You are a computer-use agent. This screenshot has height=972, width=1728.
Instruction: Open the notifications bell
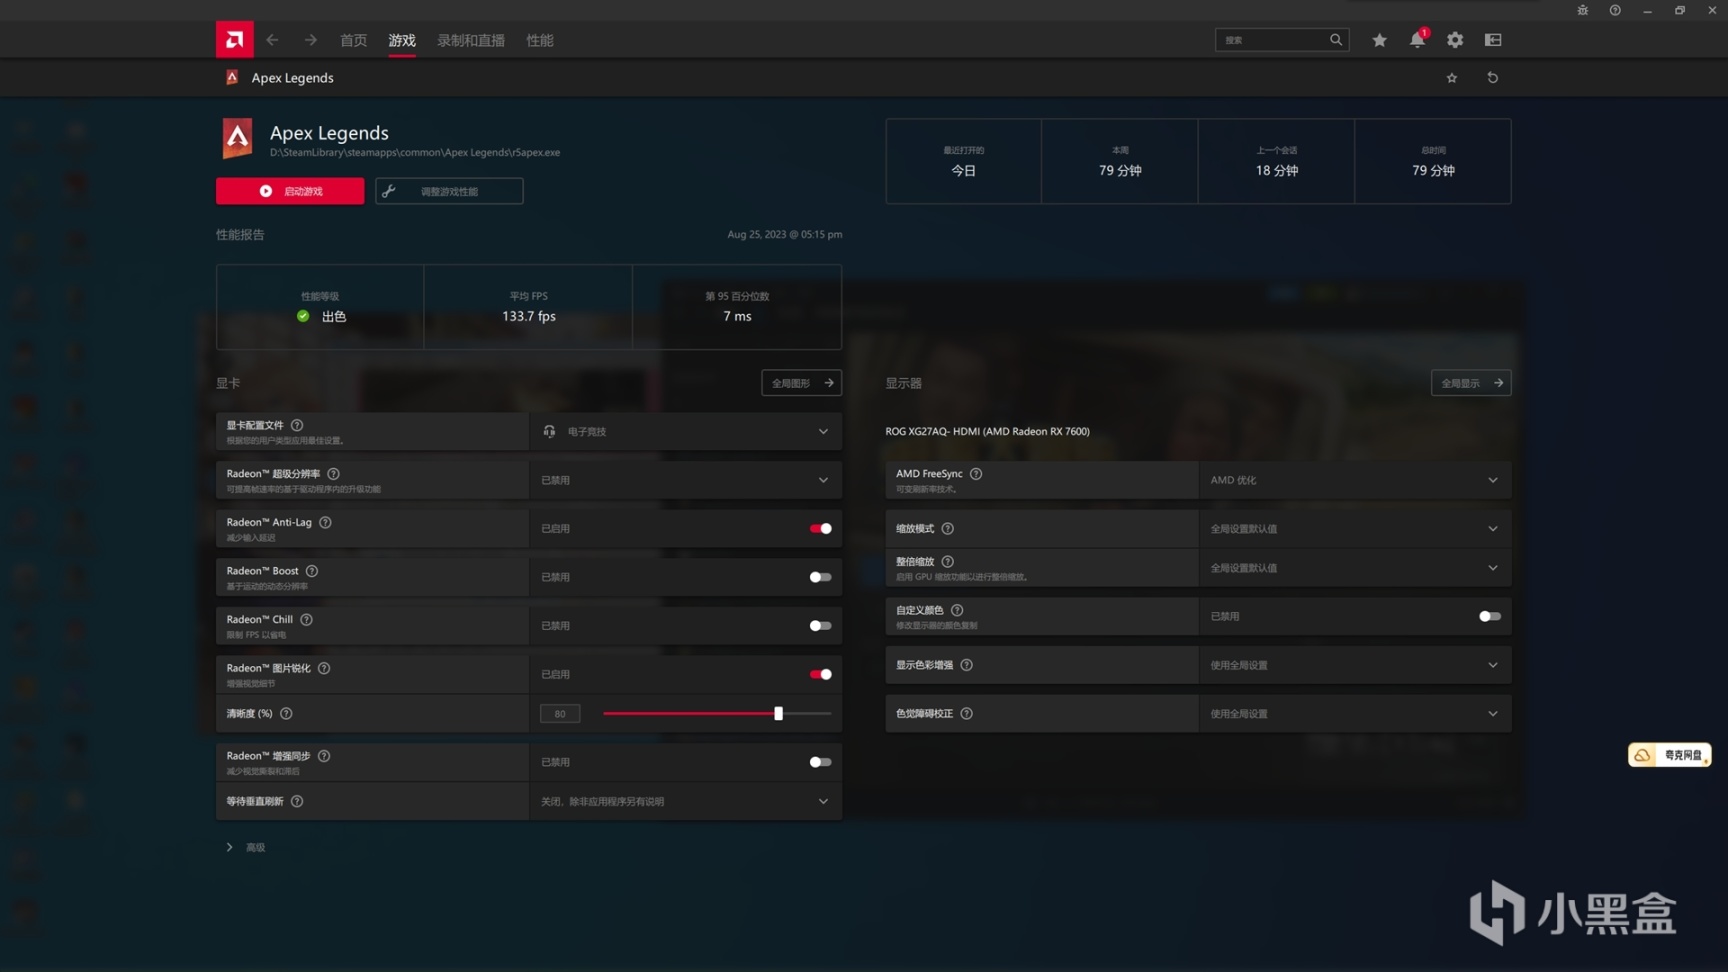[x=1417, y=40]
